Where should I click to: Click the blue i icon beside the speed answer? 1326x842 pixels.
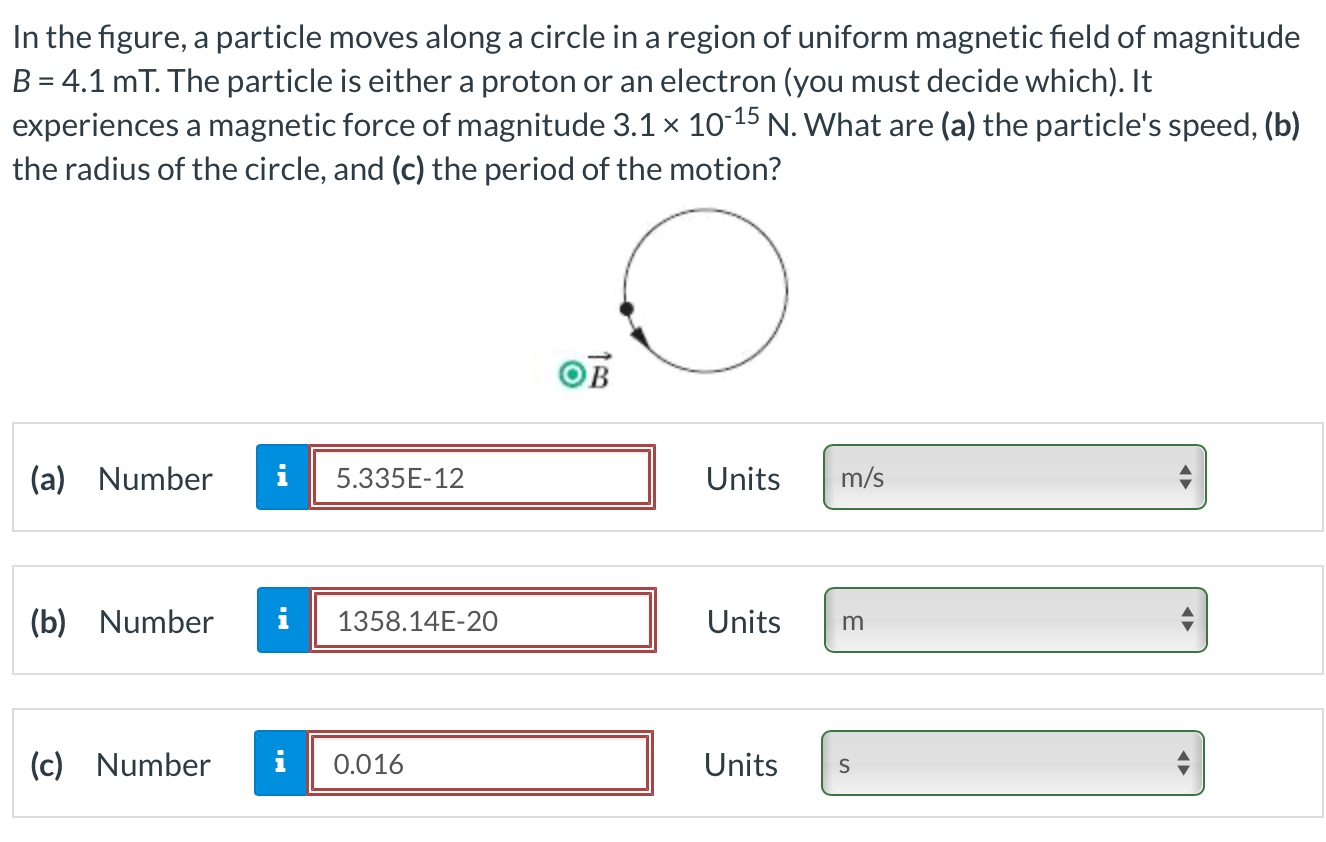[283, 477]
